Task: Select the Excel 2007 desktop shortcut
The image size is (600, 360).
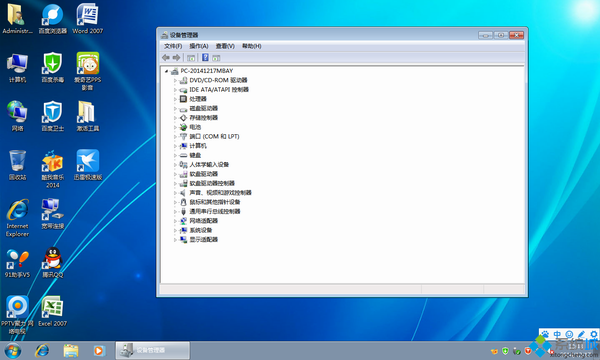Action: point(52,311)
